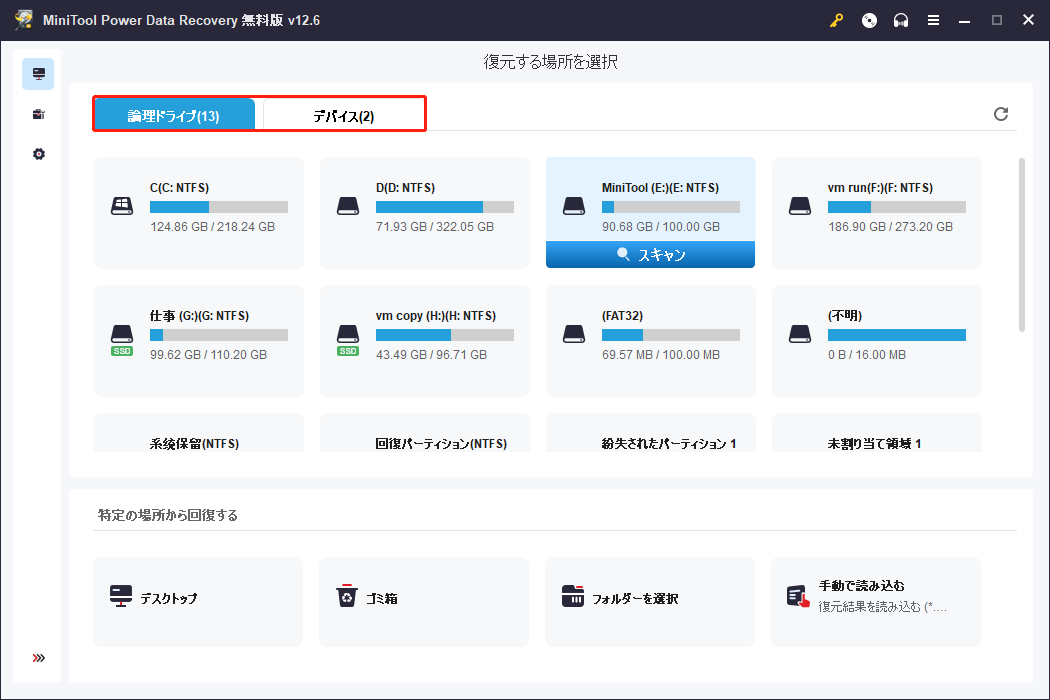Click the MiniTool app logo icon

tap(24, 20)
